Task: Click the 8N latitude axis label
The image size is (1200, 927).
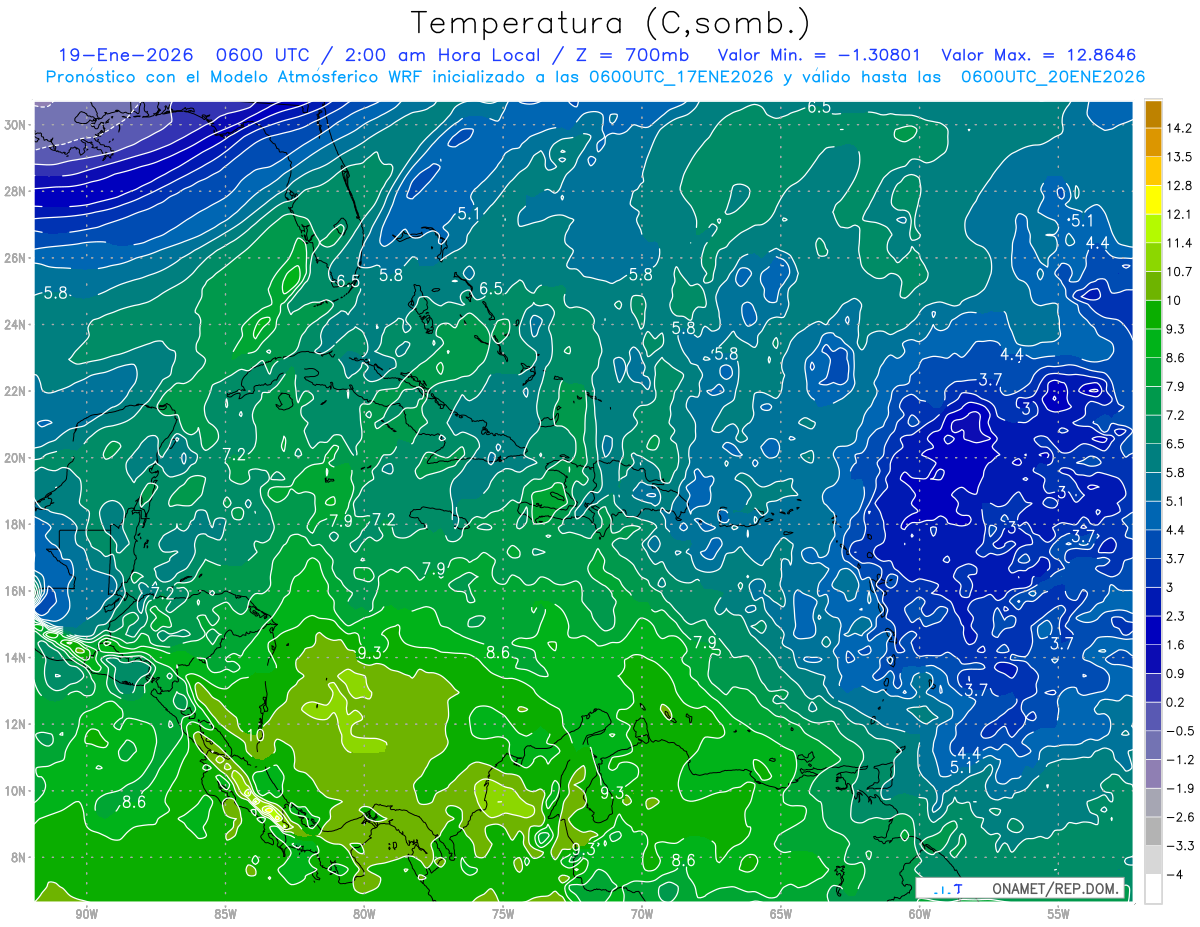Action: (19, 857)
